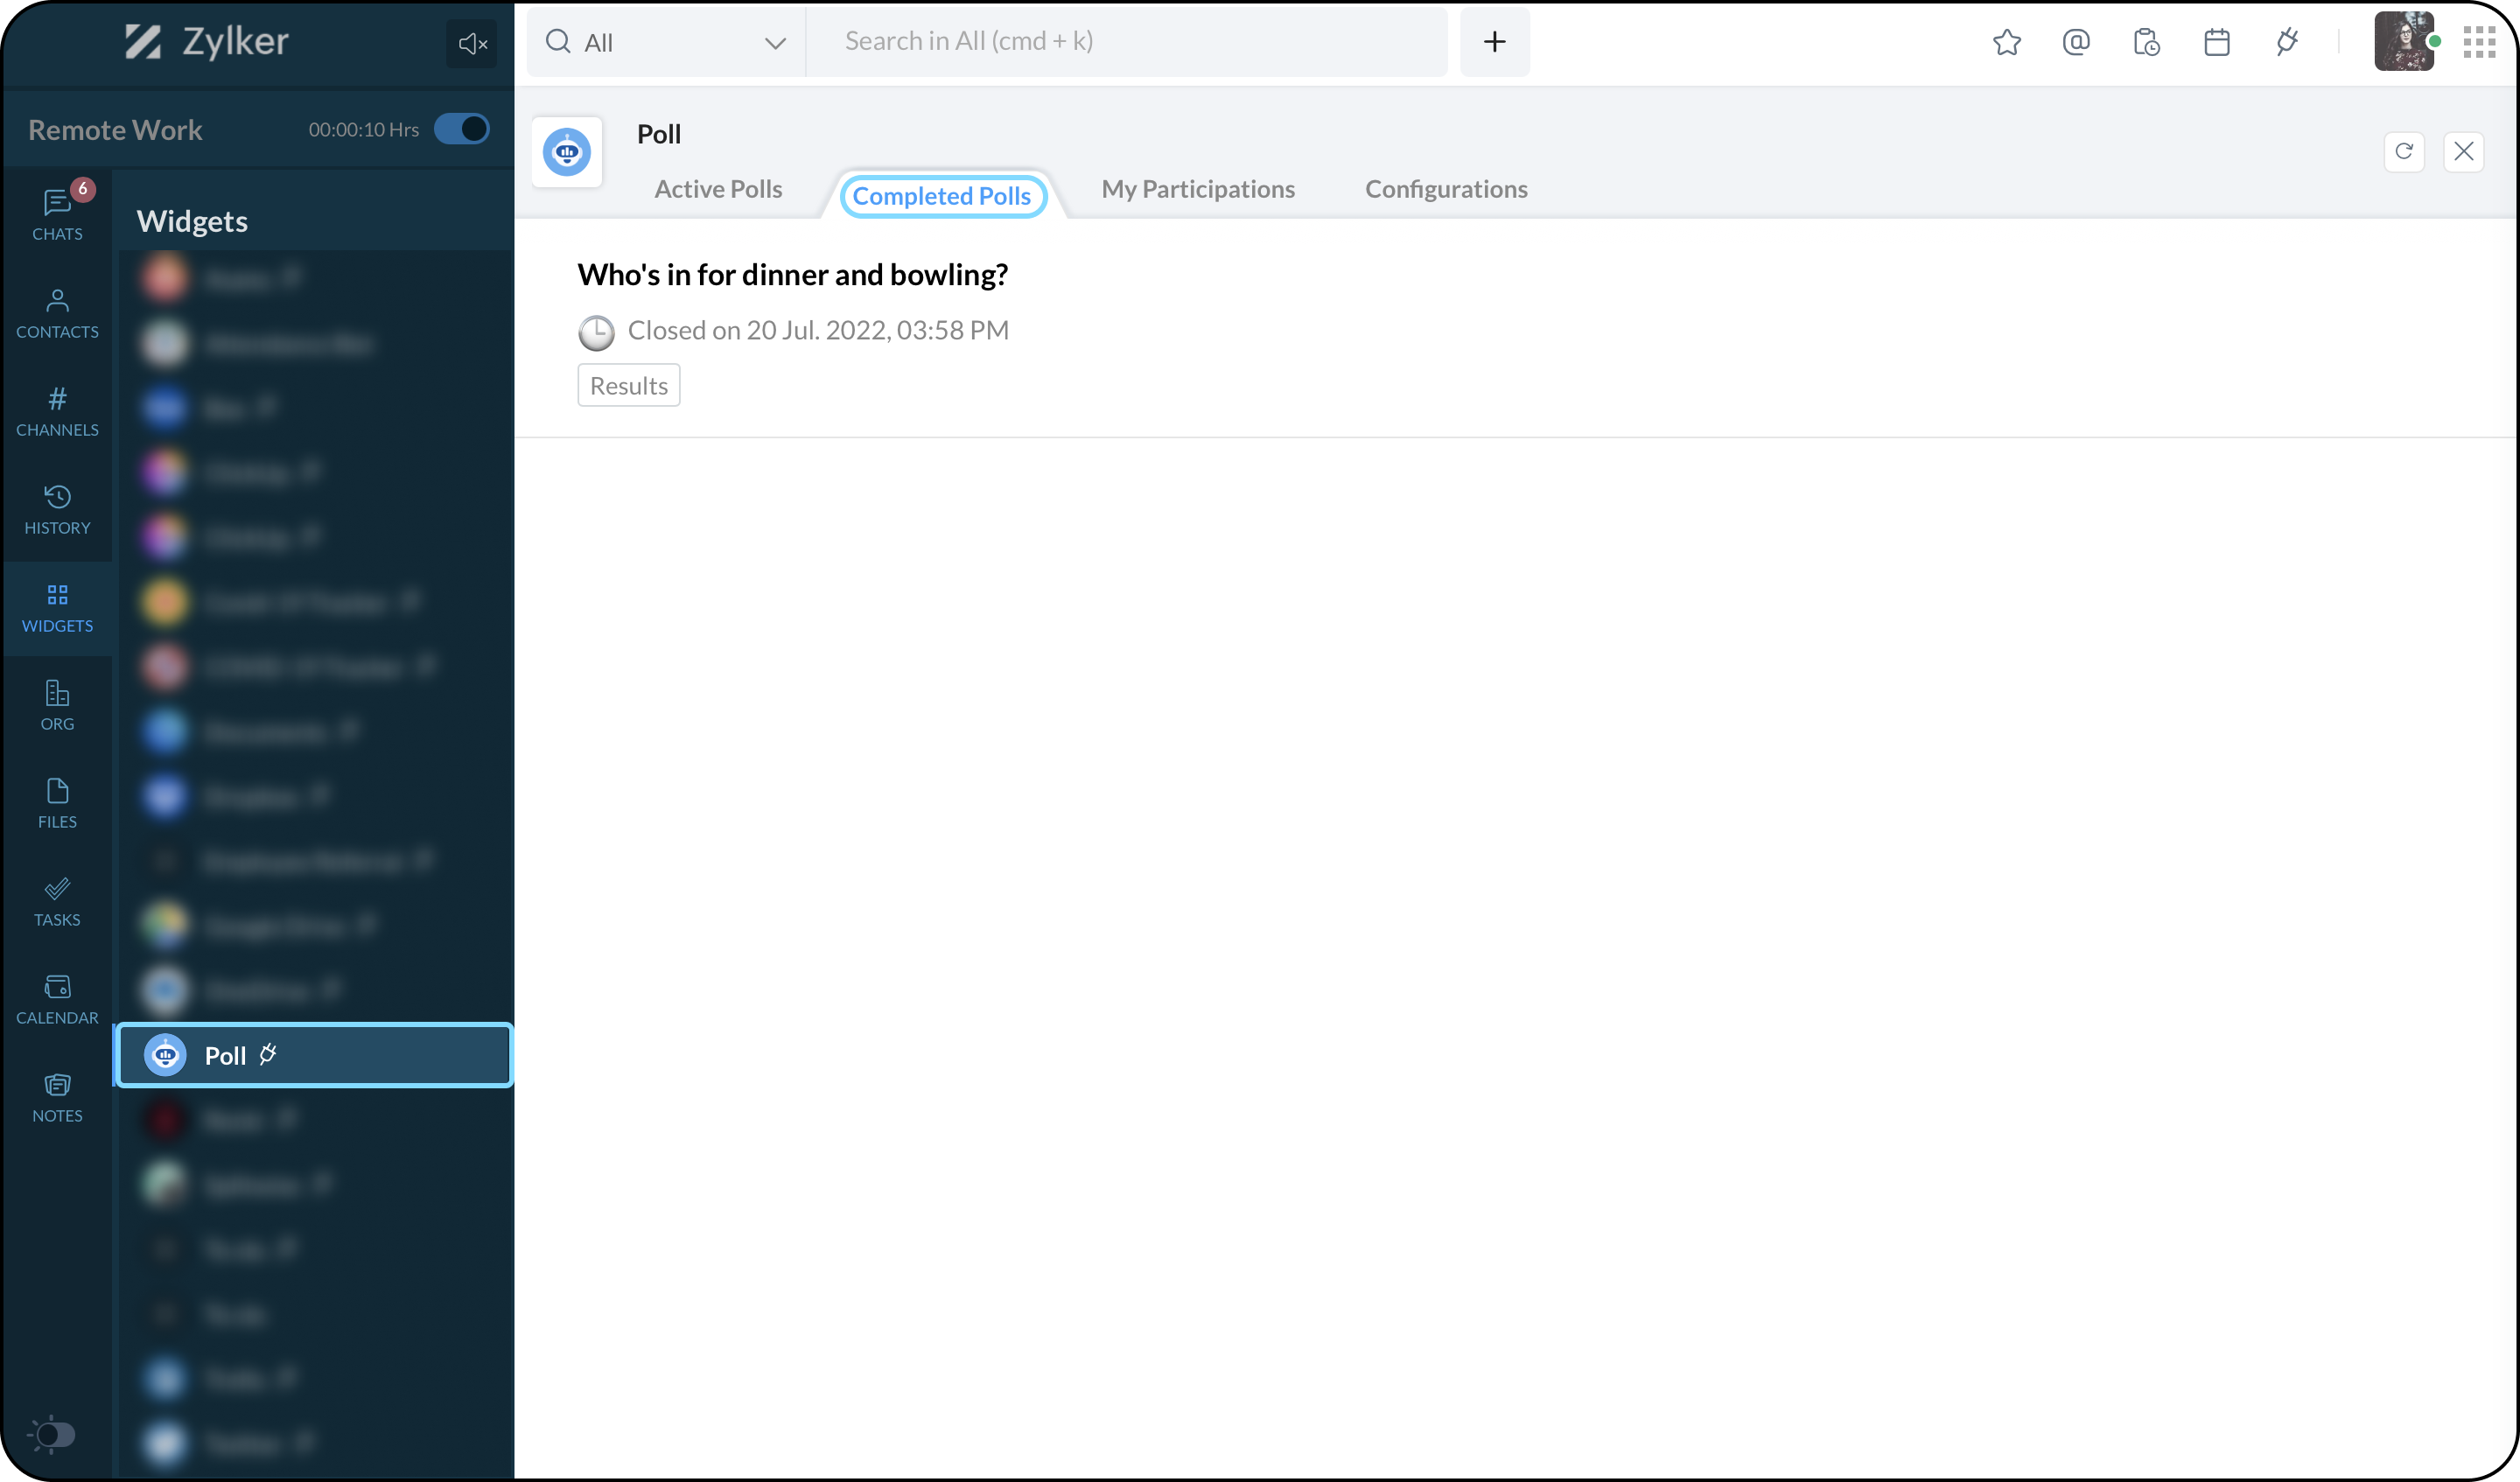Go to Channels hashtag icon

57,411
